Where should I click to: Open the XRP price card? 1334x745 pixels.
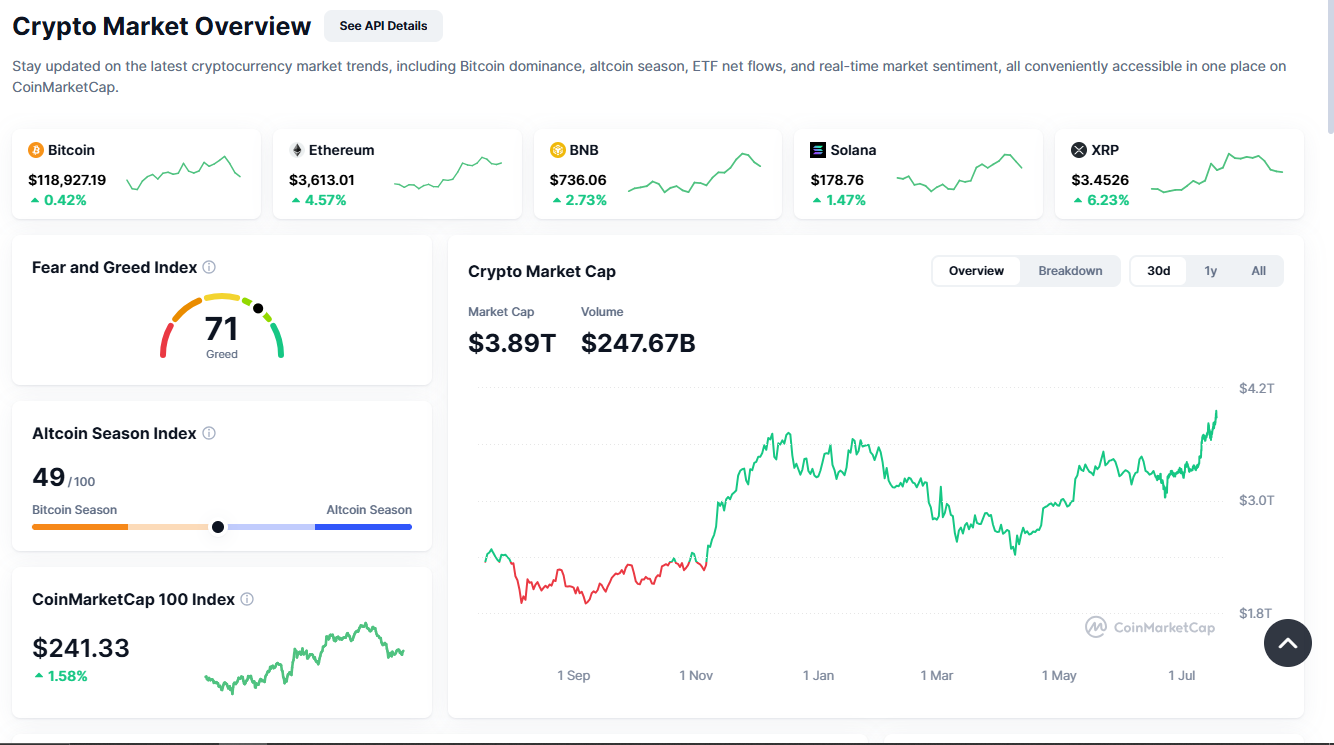[1179, 174]
